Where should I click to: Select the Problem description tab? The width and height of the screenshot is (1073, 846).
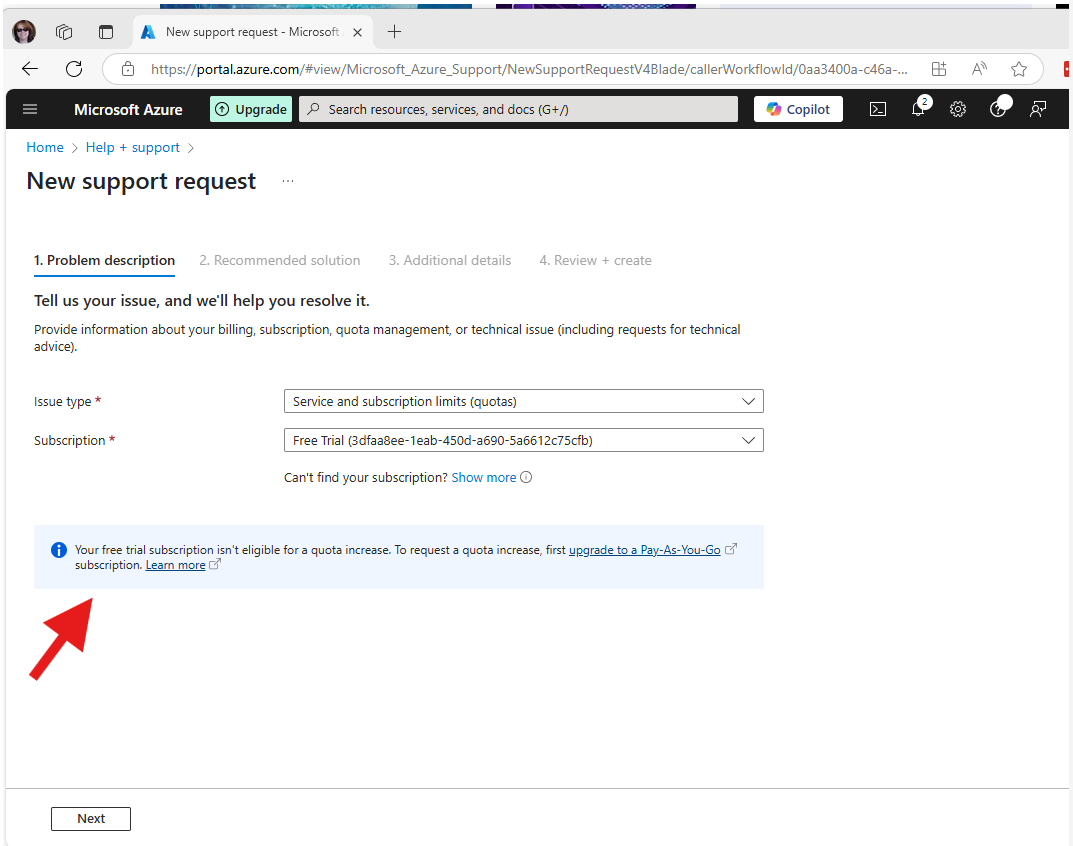(x=105, y=261)
